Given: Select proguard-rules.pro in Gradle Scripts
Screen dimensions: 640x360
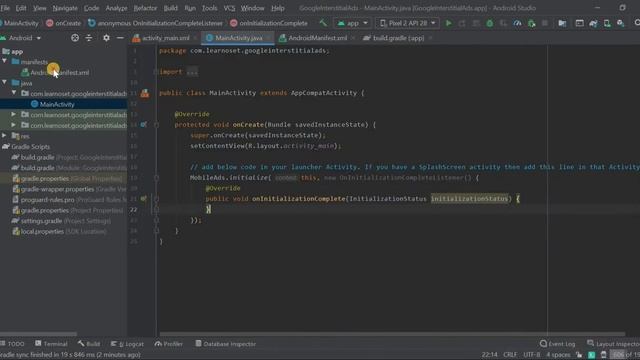Looking at the screenshot, I should pos(47,200).
